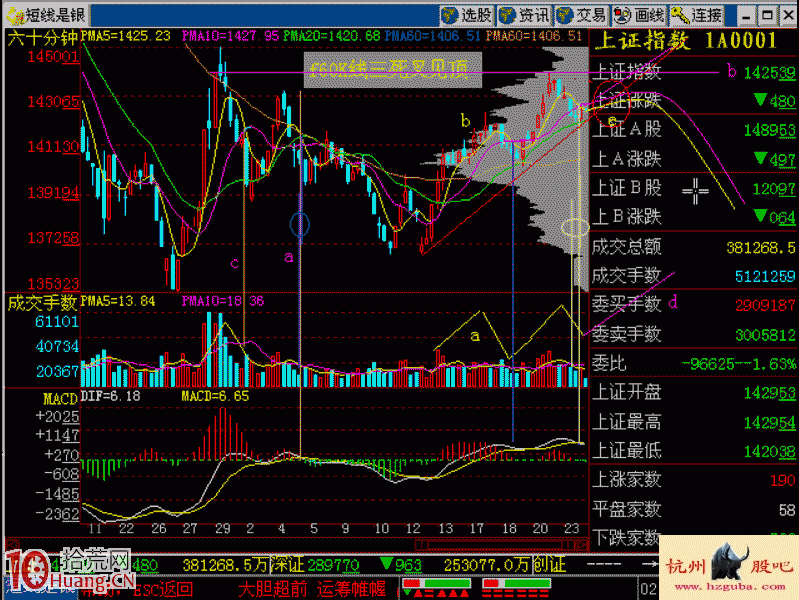Viewport: 799px width, 600px height.
Task: Click the 连接 connect key button
Action: coord(697,15)
